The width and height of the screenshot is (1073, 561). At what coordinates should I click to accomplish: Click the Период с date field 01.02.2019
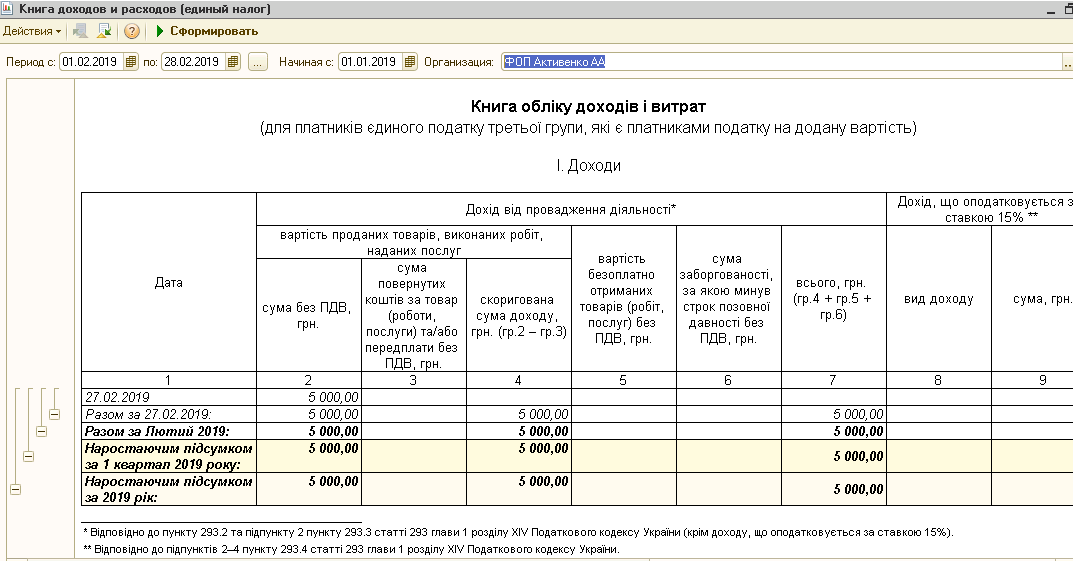click(x=92, y=62)
